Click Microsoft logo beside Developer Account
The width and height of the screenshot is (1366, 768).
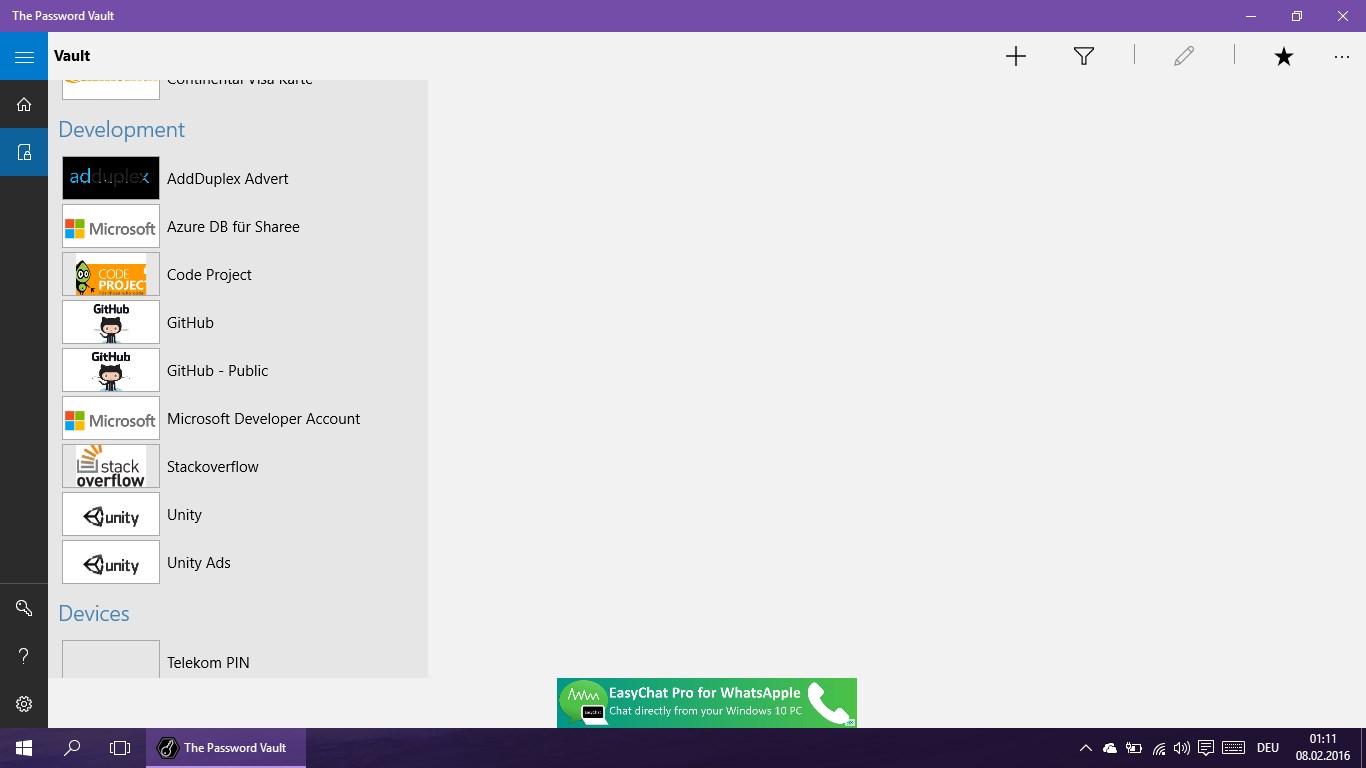tap(111, 418)
